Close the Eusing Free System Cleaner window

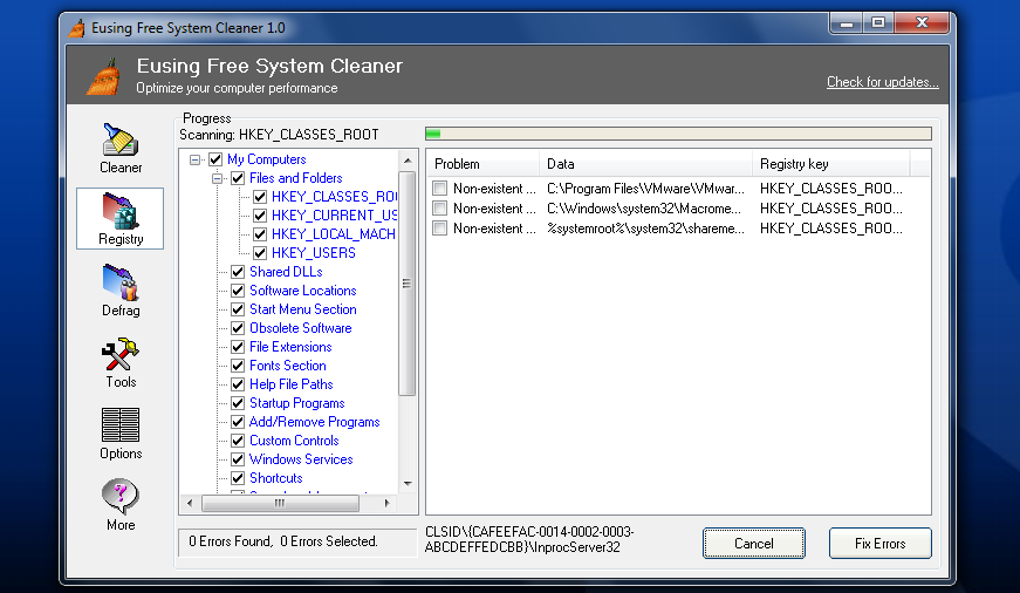(x=922, y=23)
